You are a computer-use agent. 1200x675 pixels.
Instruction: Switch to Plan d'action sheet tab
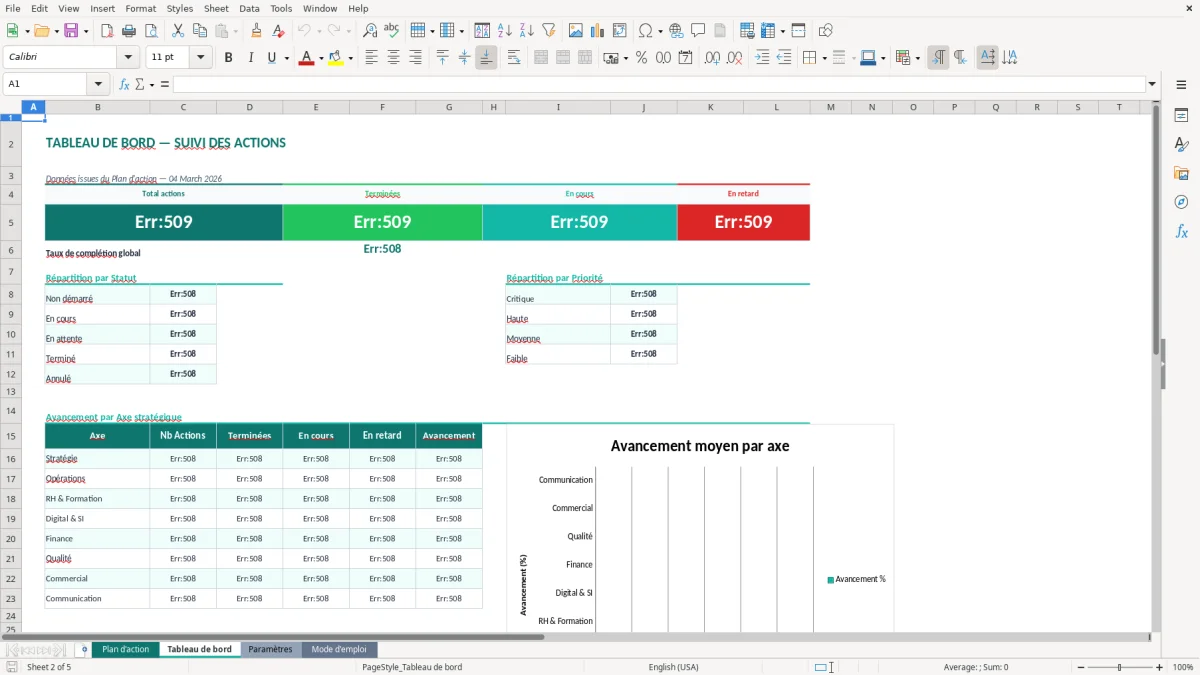(x=126, y=649)
